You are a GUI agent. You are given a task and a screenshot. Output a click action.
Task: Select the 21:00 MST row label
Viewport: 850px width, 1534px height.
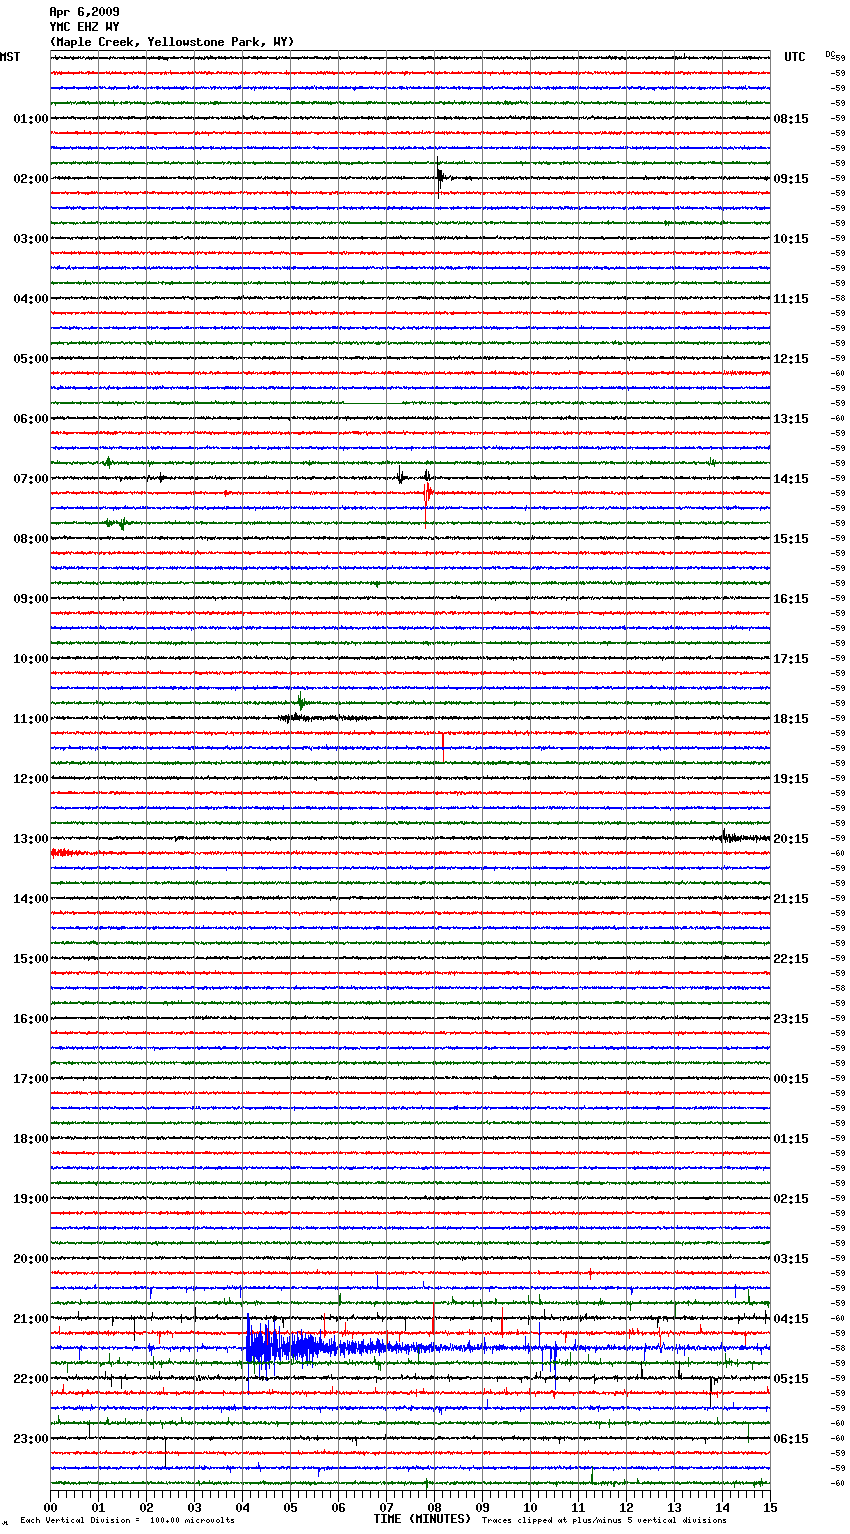coord(31,1319)
